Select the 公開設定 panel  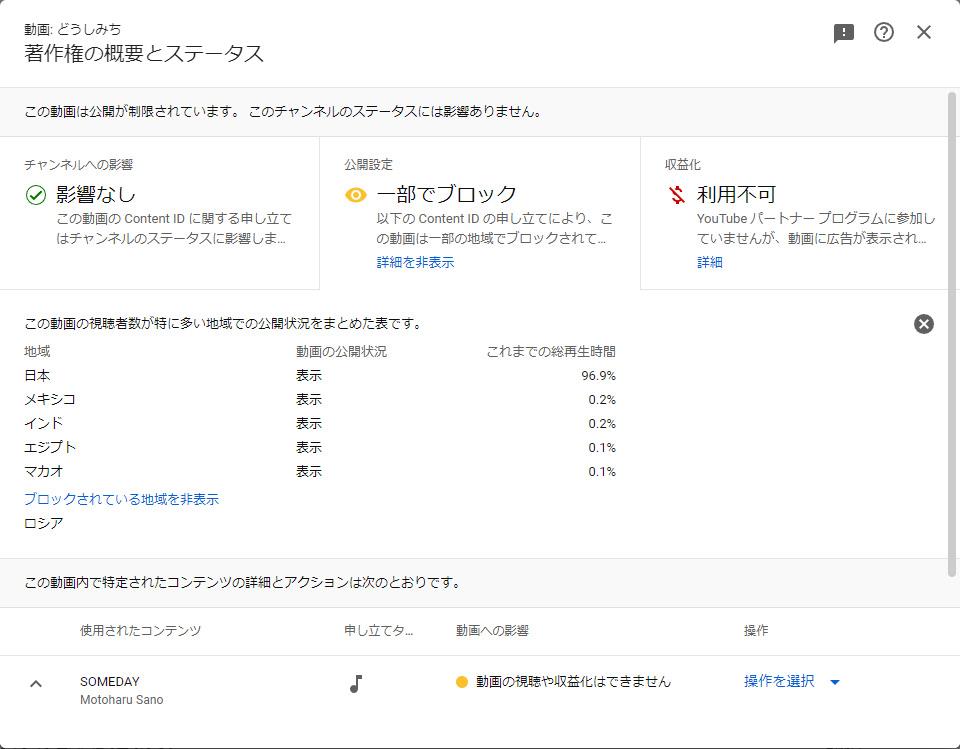tap(480, 213)
